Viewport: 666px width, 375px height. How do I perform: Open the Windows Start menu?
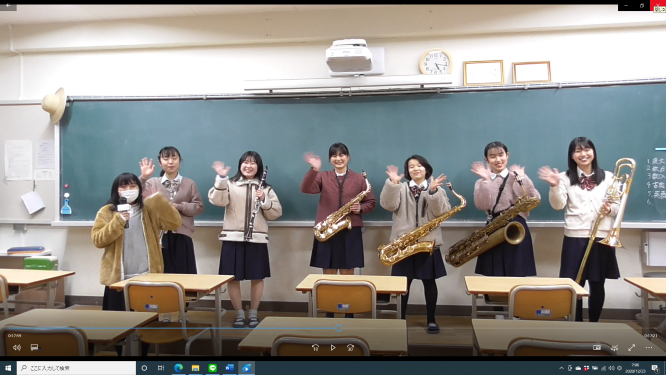pos(8,368)
